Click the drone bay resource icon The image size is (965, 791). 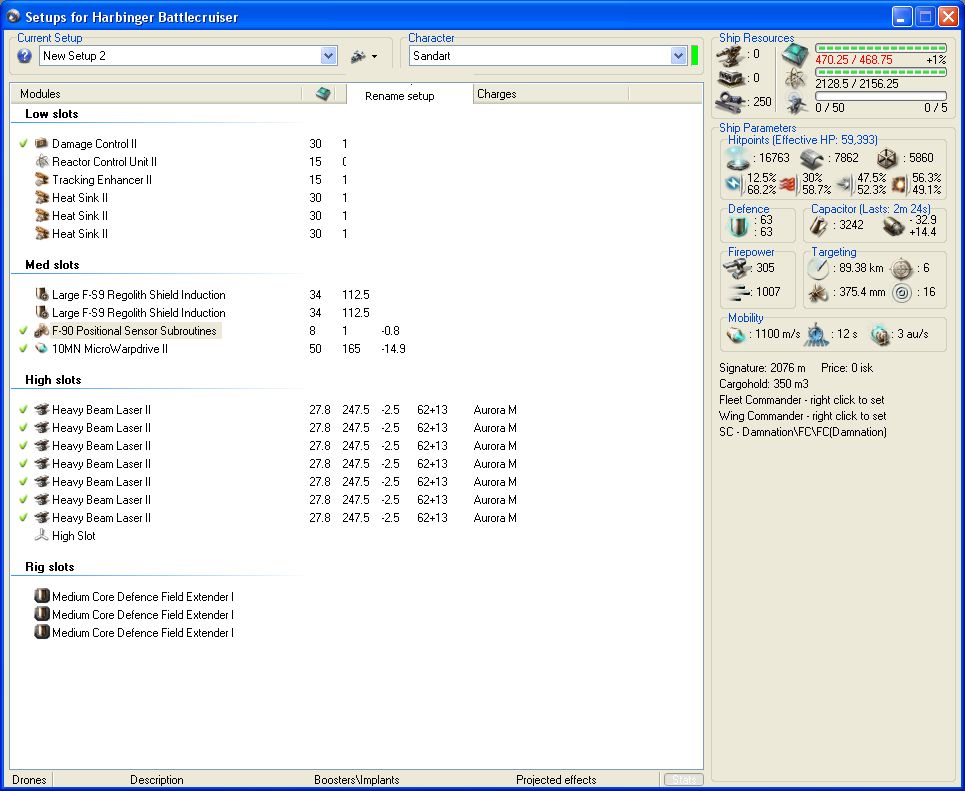pos(796,103)
